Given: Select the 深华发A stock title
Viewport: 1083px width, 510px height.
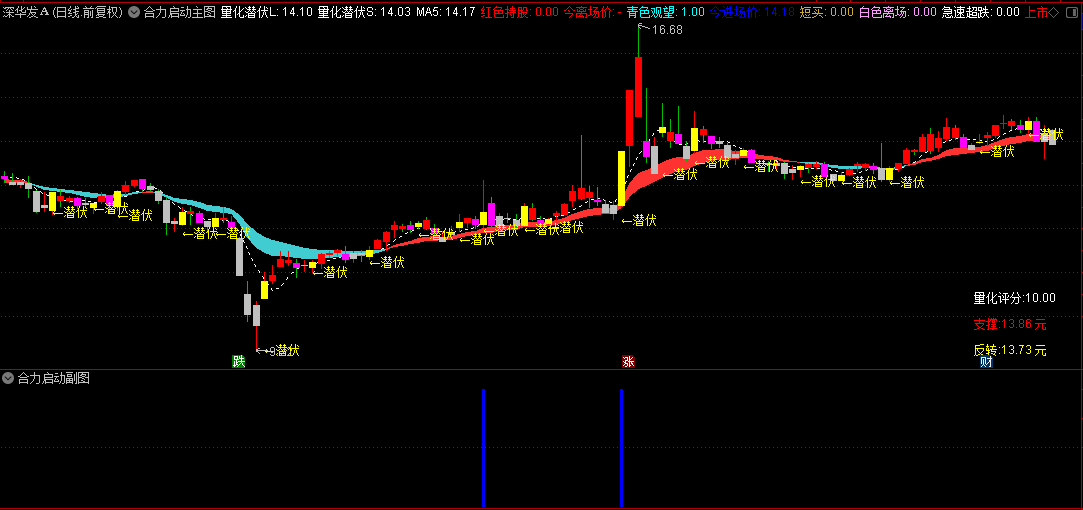Looking at the screenshot, I should pyautogui.click(x=26, y=12).
